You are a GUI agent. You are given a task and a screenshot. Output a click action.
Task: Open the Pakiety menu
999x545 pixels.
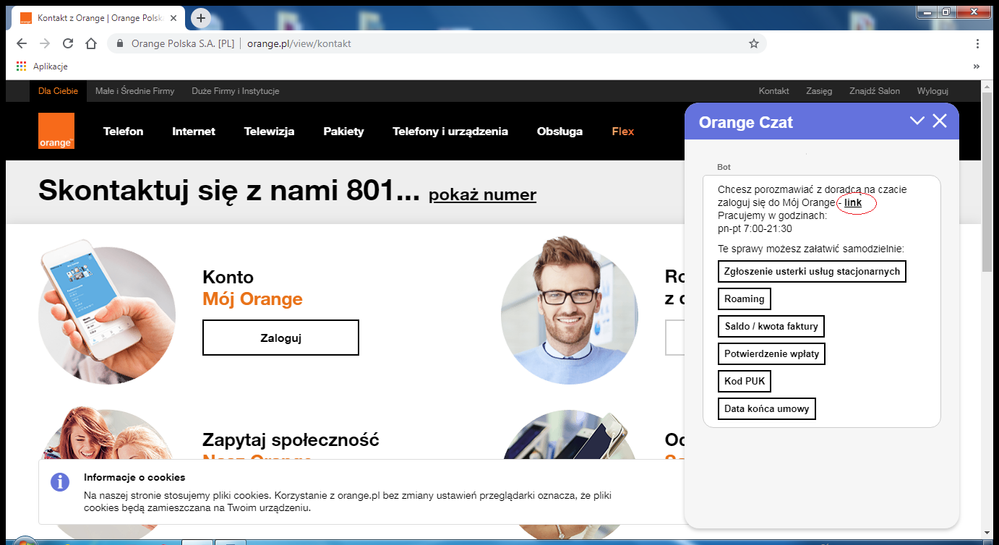coord(343,131)
